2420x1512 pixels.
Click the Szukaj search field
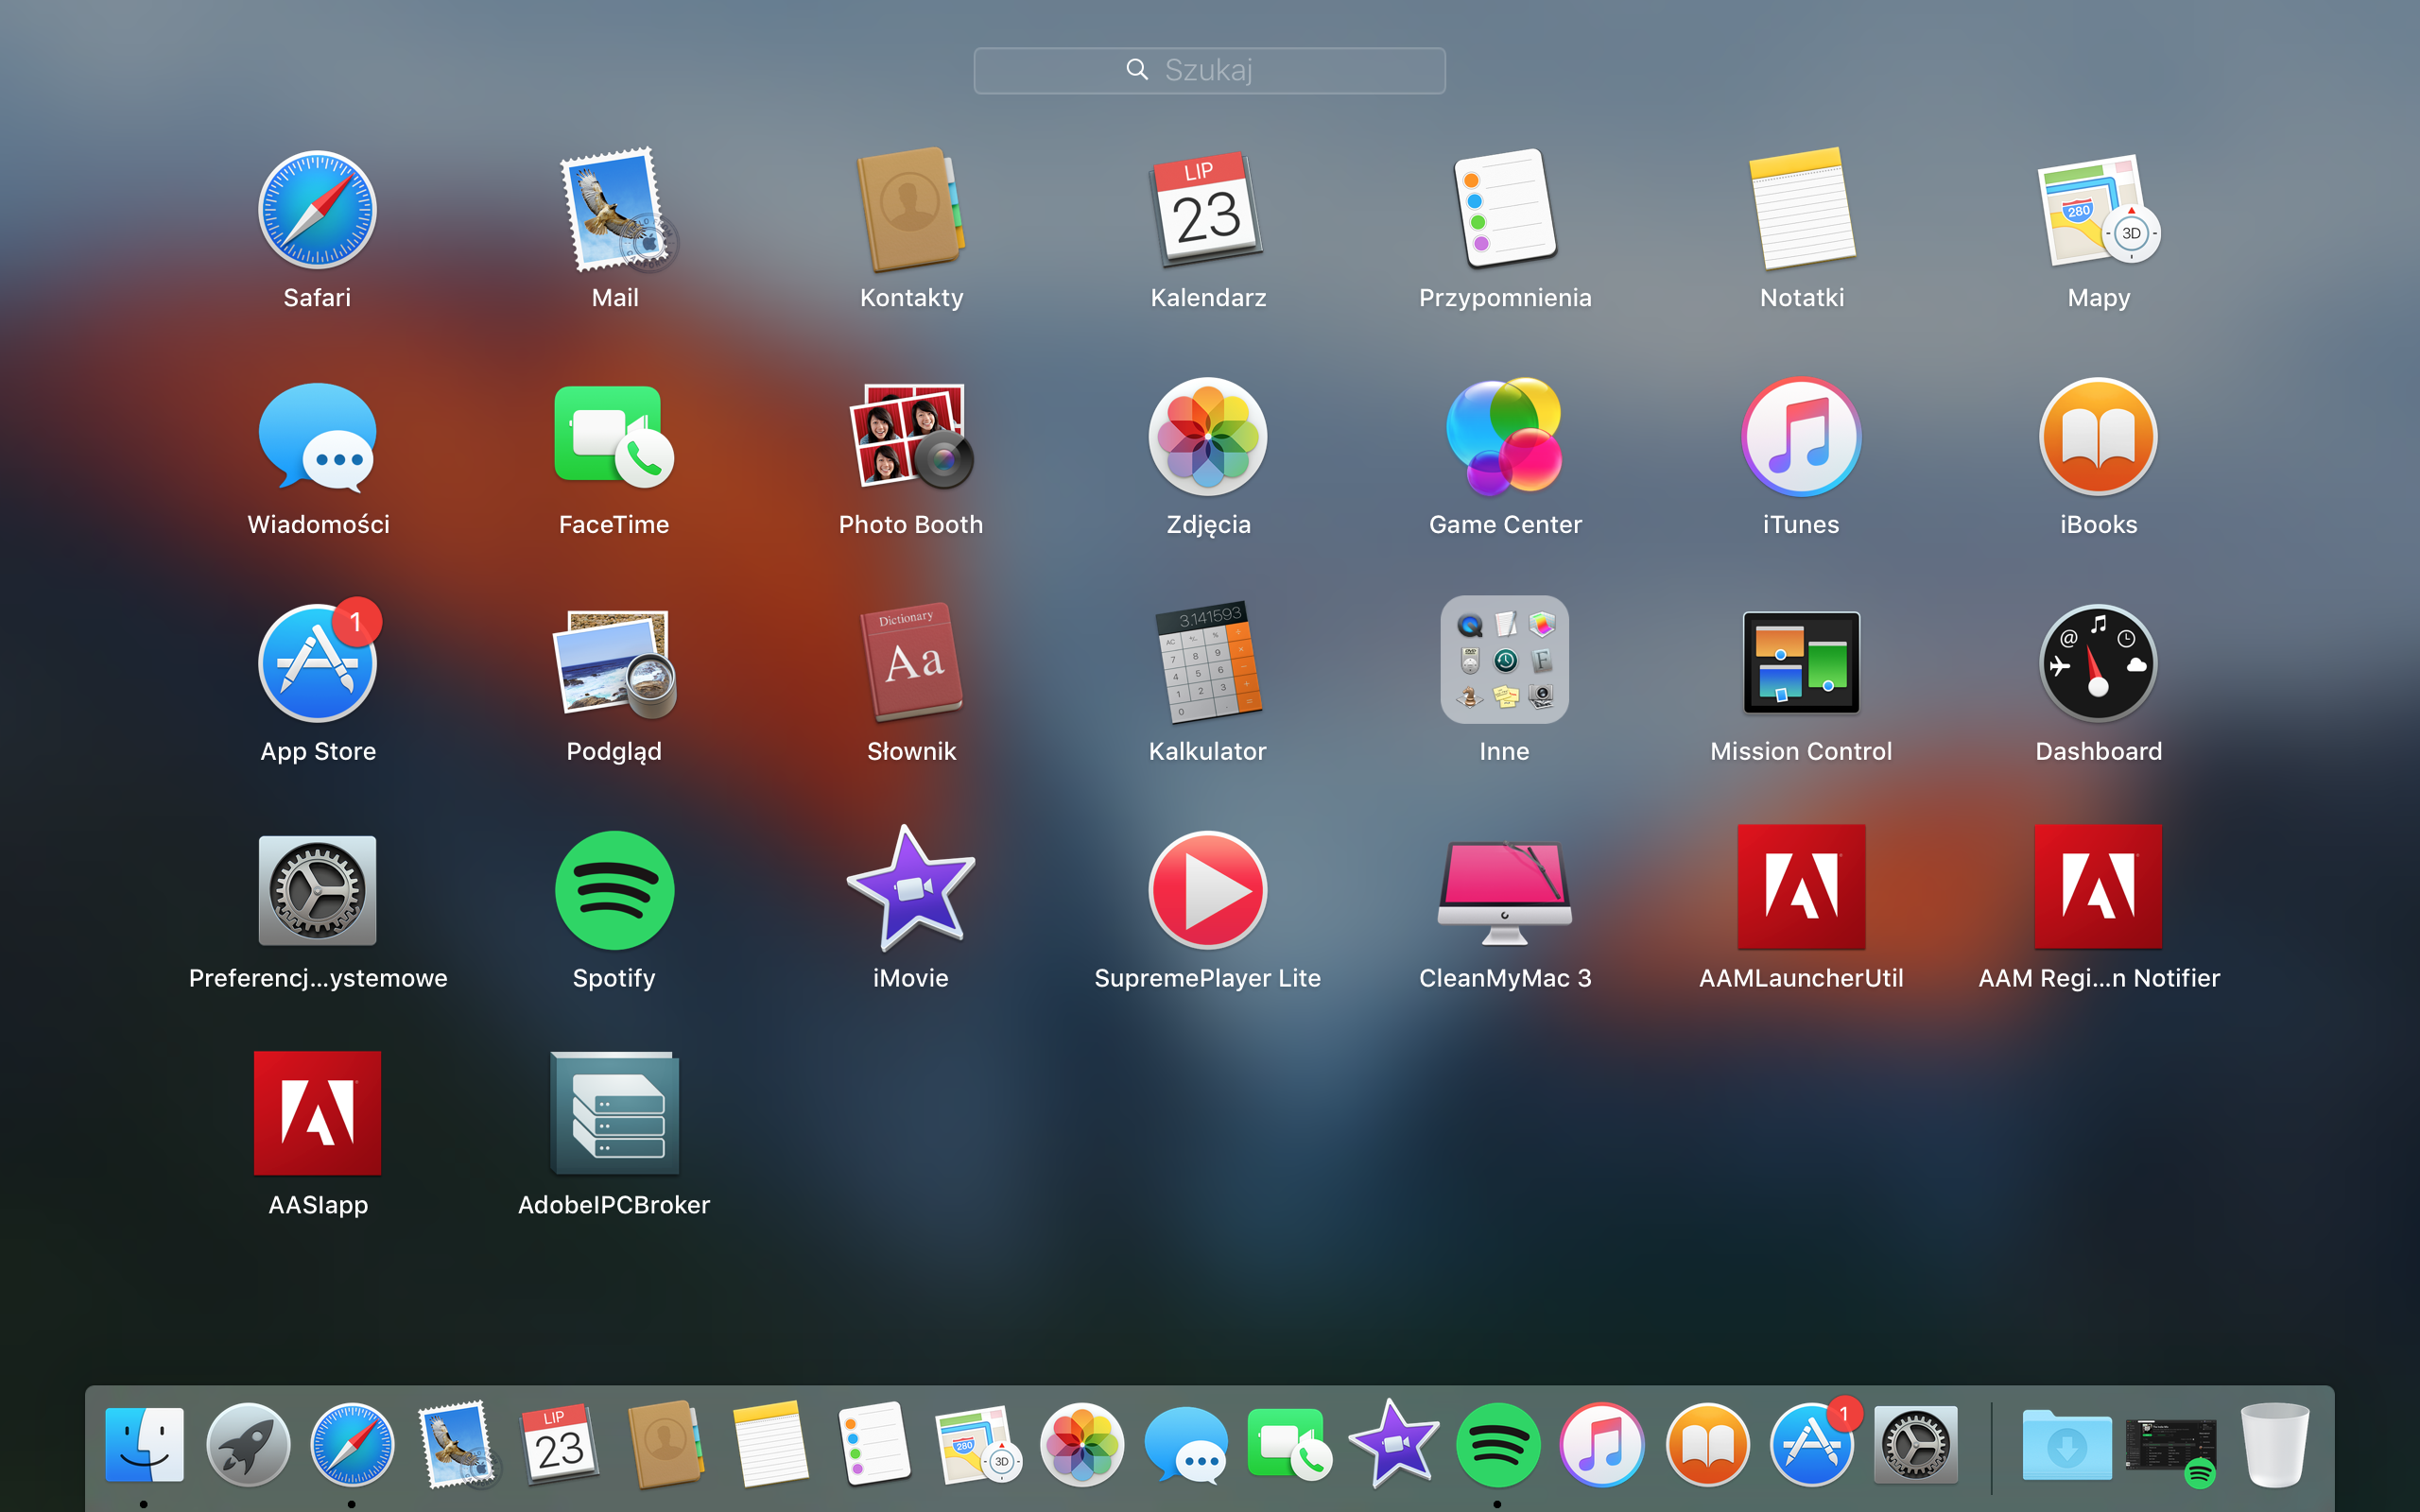[x=1209, y=70]
